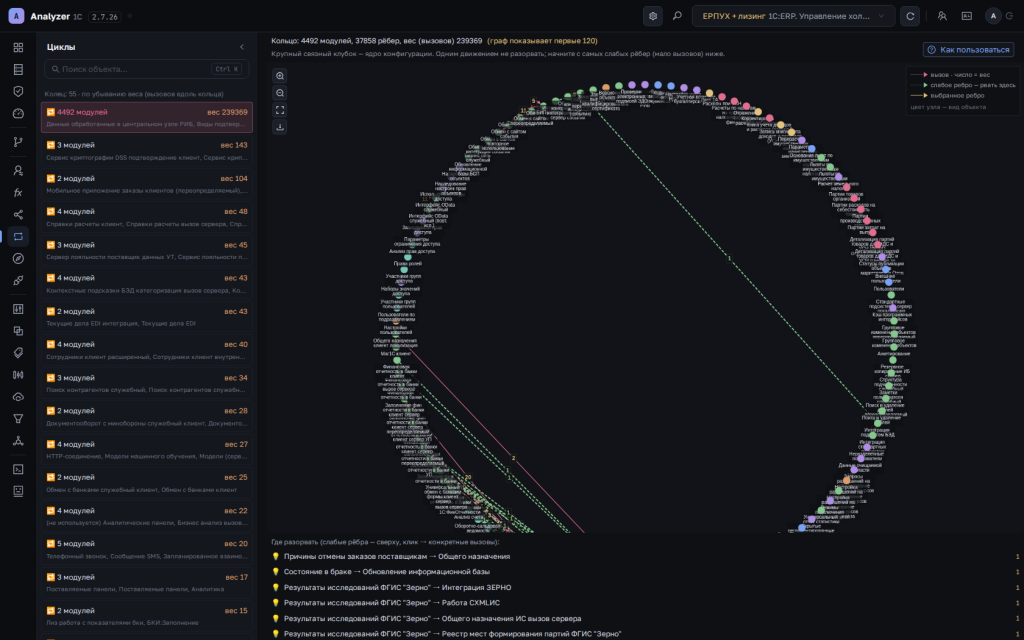Download the graph image
The width and height of the screenshot is (1024, 640).
(x=280, y=127)
